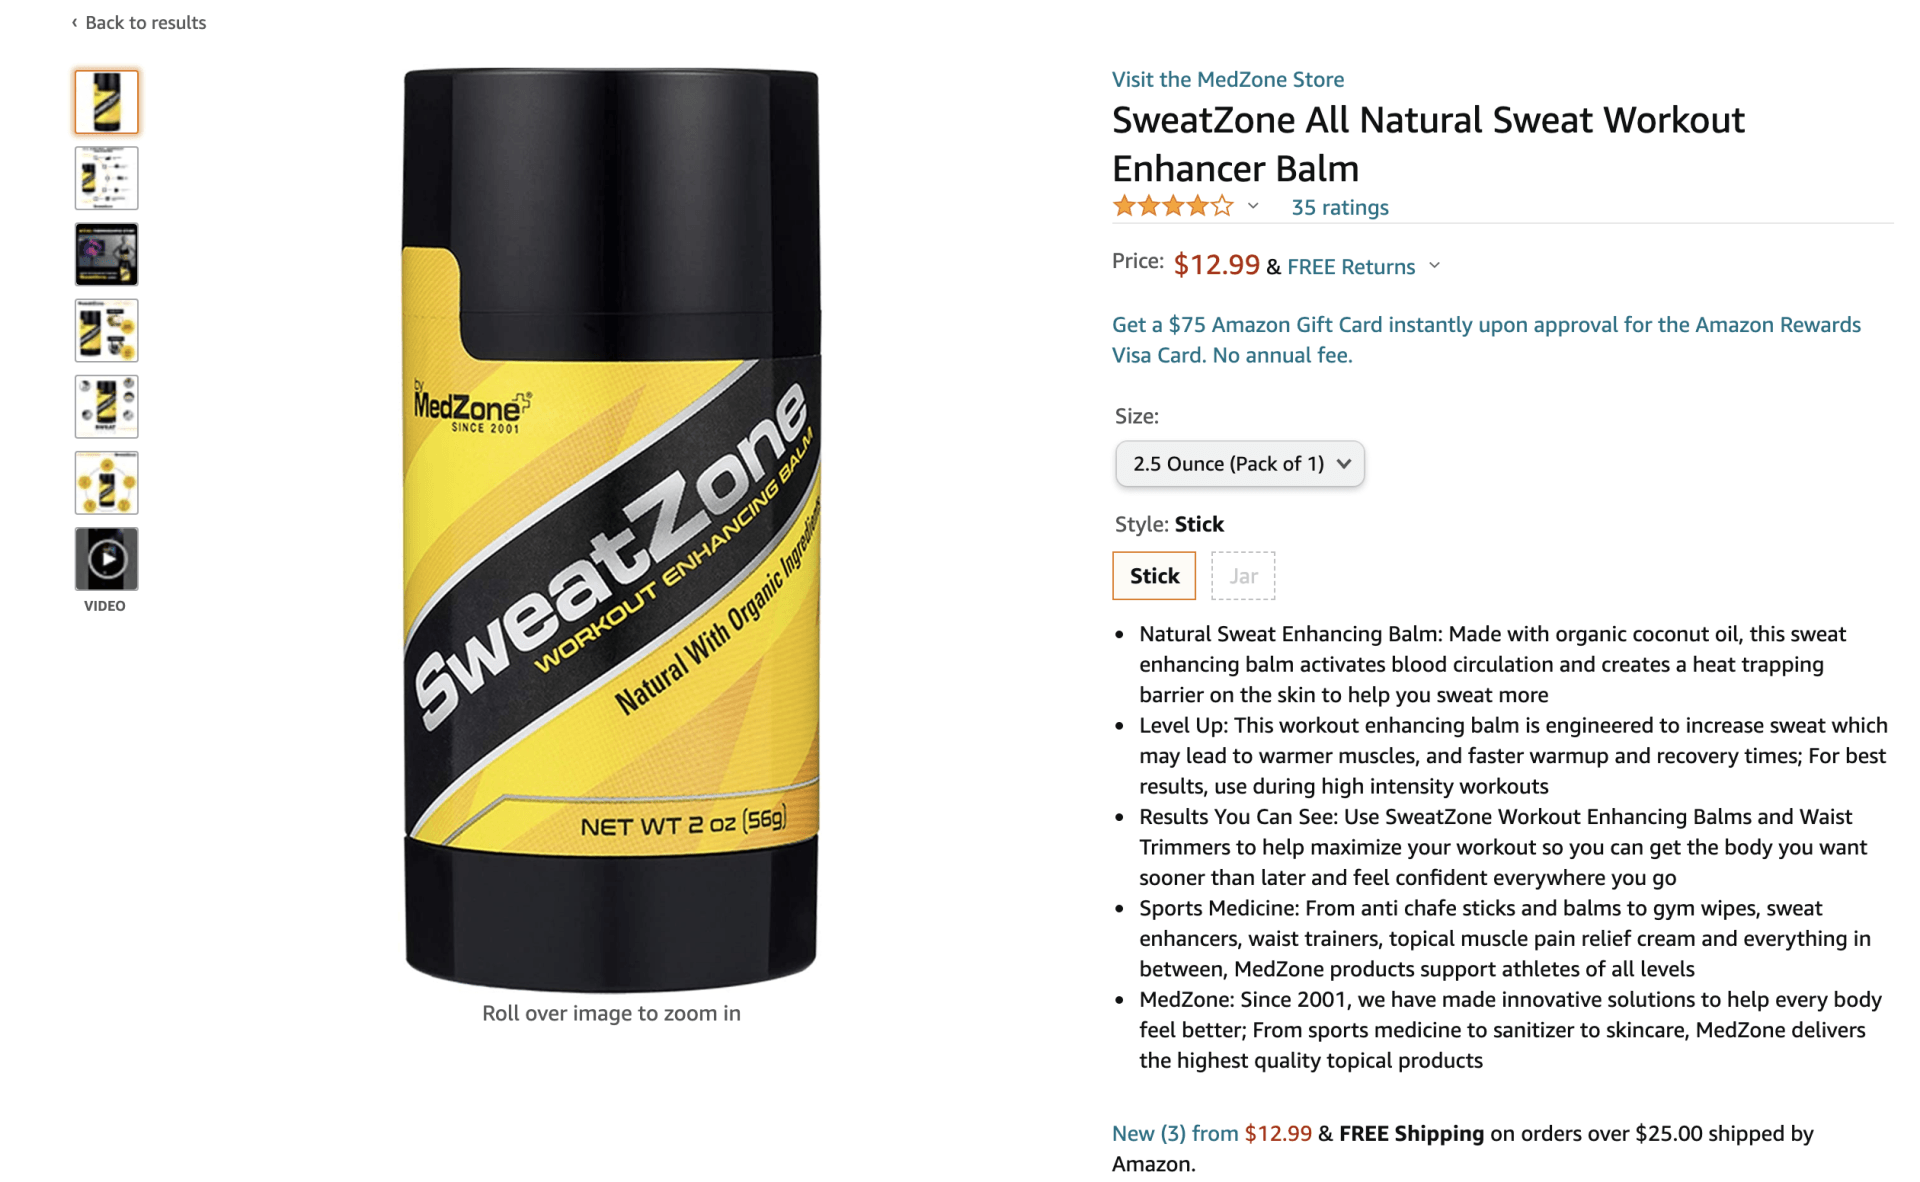Expand the FREE Returns chevron
Viewport: 1920px width, 1182px height.
pyautogui.click(x=1434, y=266)
